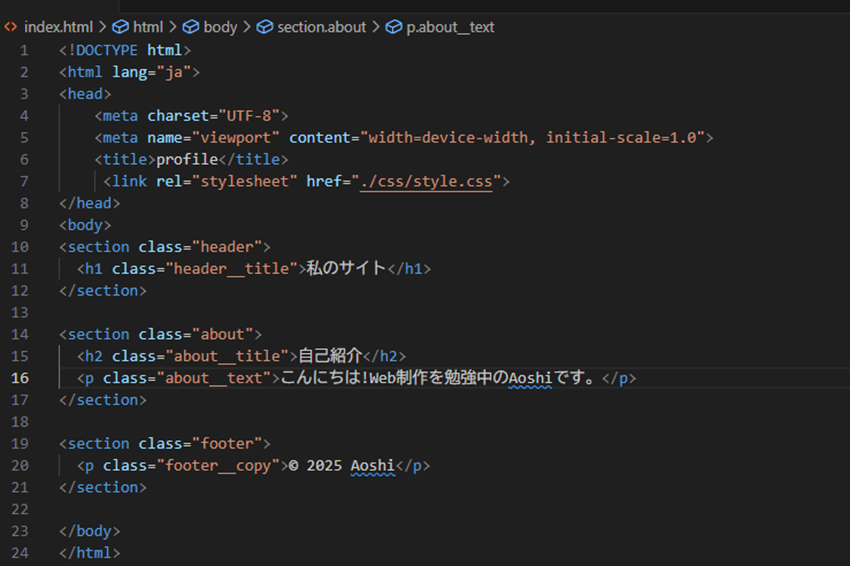Click the cube icon before section.about breadcrumb
This screenshot has width=850, height=566.
(x=265, y=27)
